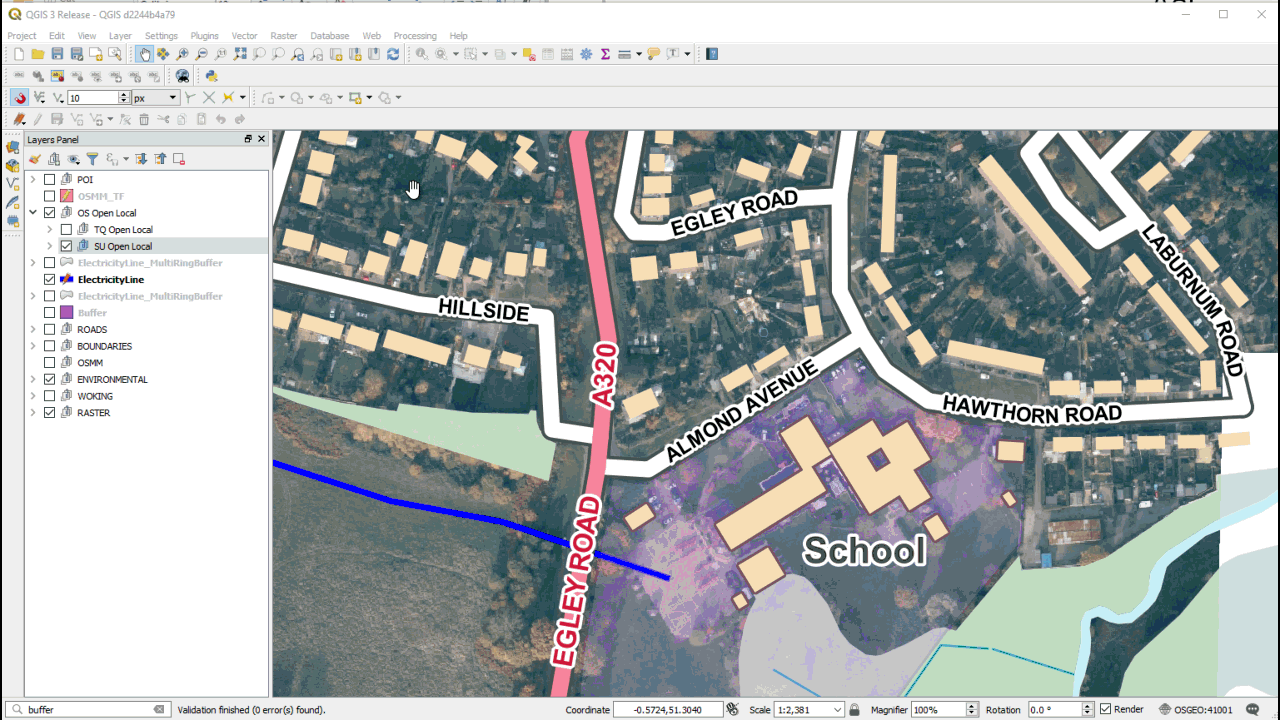Float the Layers Panel with undock button
Image resolution: width=1280 pixels, height=720 pixels.
pyautogui.click(x=248, y=139)
